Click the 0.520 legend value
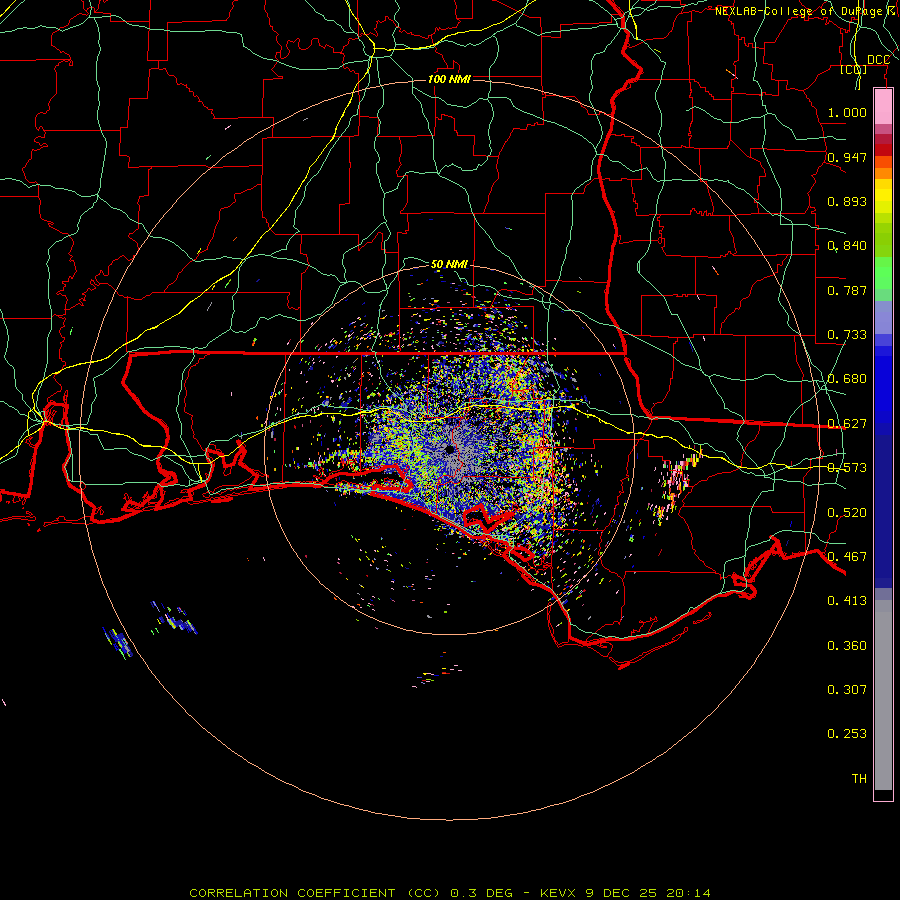900x900 pixels. (847, 513)
